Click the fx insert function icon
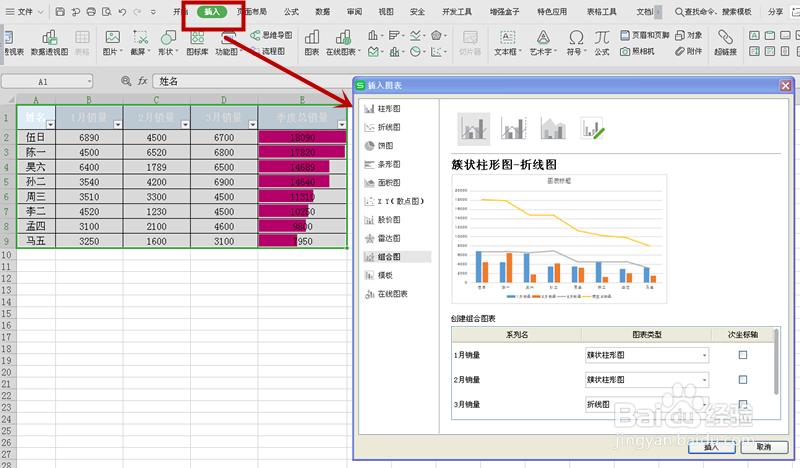The height and width of the screenshot is (468, 800). pos(142,81)
